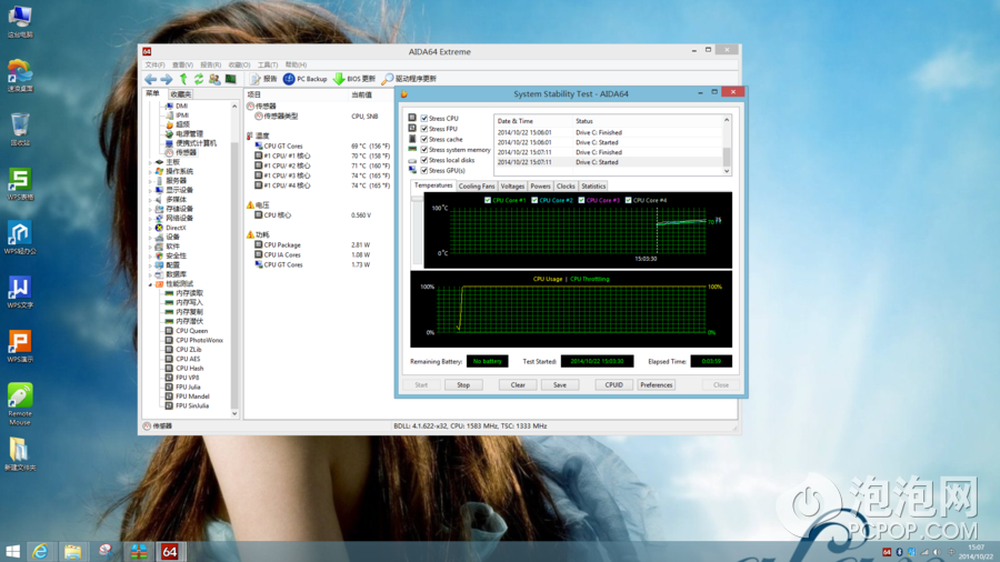This screenshot has width=1000, height=562.
Task: Switch to the Clocks tab
Action: tap(566, 186)
